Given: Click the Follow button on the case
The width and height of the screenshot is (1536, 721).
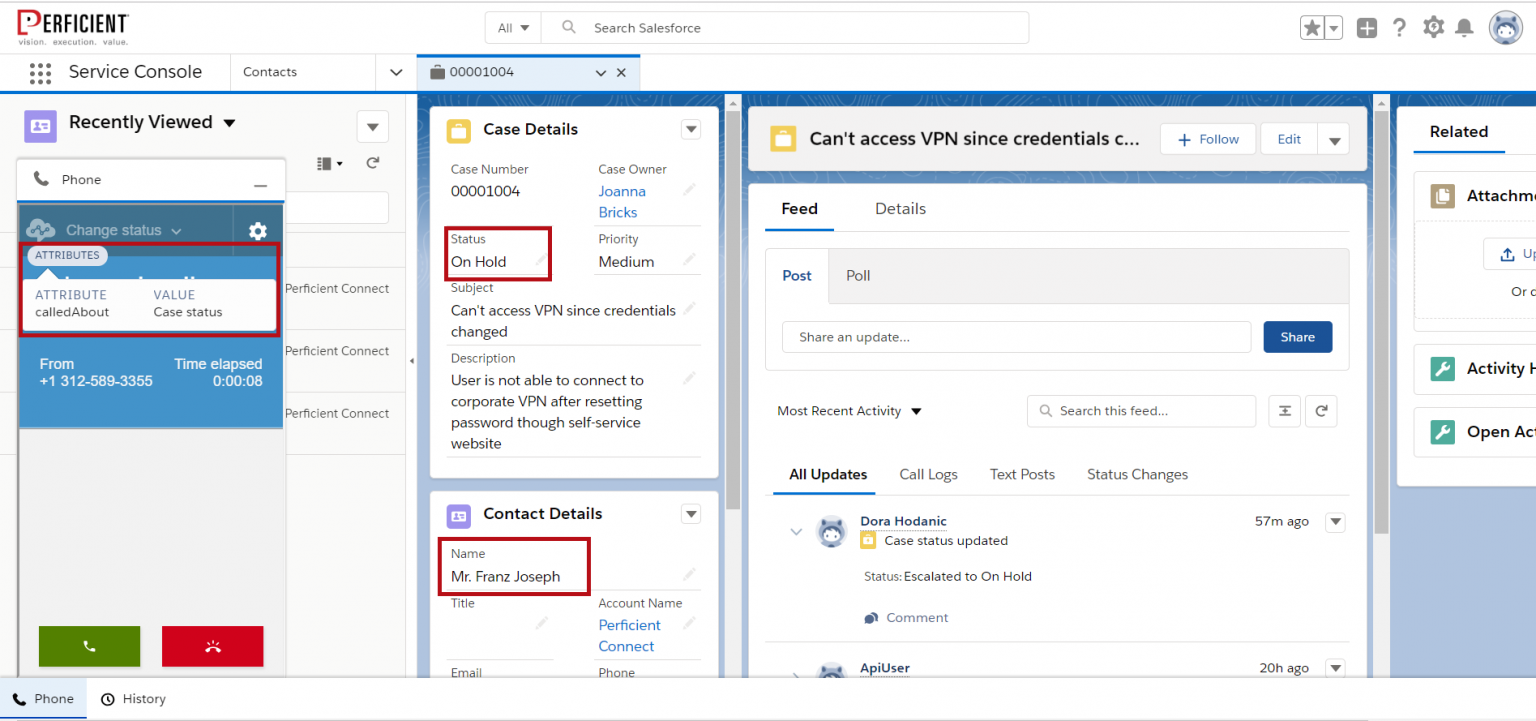Looking at the screenshot, I should pyautogui.click(x=1207, y=138).
